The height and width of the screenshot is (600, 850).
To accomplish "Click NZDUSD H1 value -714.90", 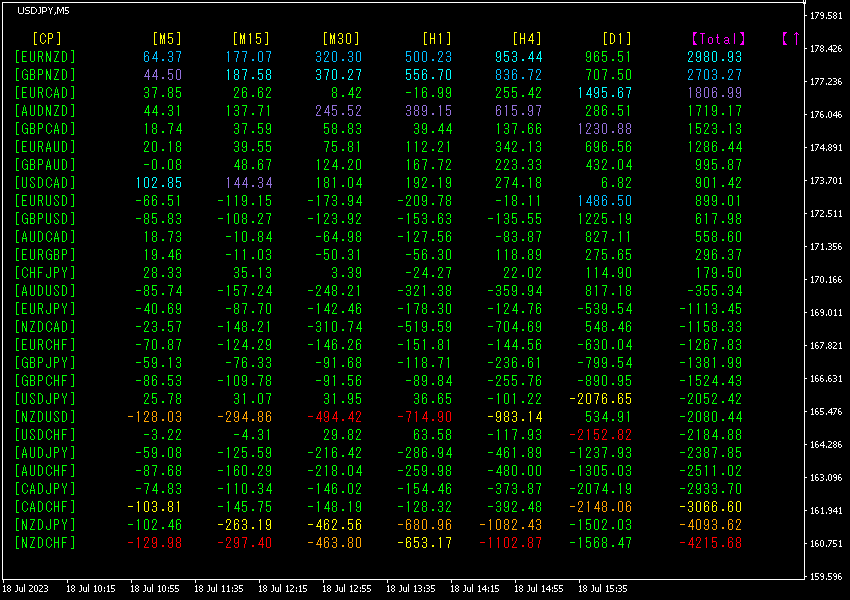I will click(424, 417).
